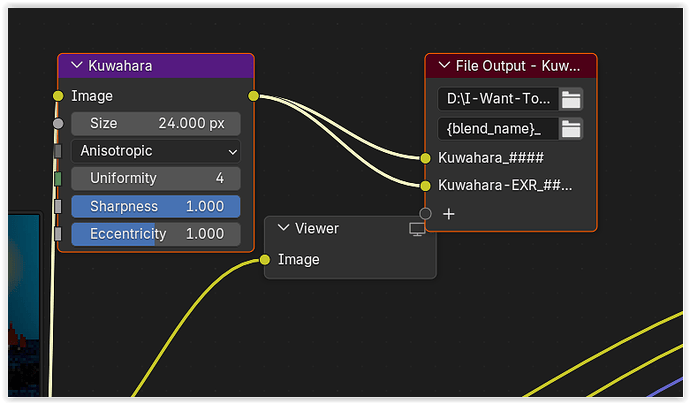Browse folder for the base path
Viewport: 690px width, 403px height.
[x=571, y=99]
